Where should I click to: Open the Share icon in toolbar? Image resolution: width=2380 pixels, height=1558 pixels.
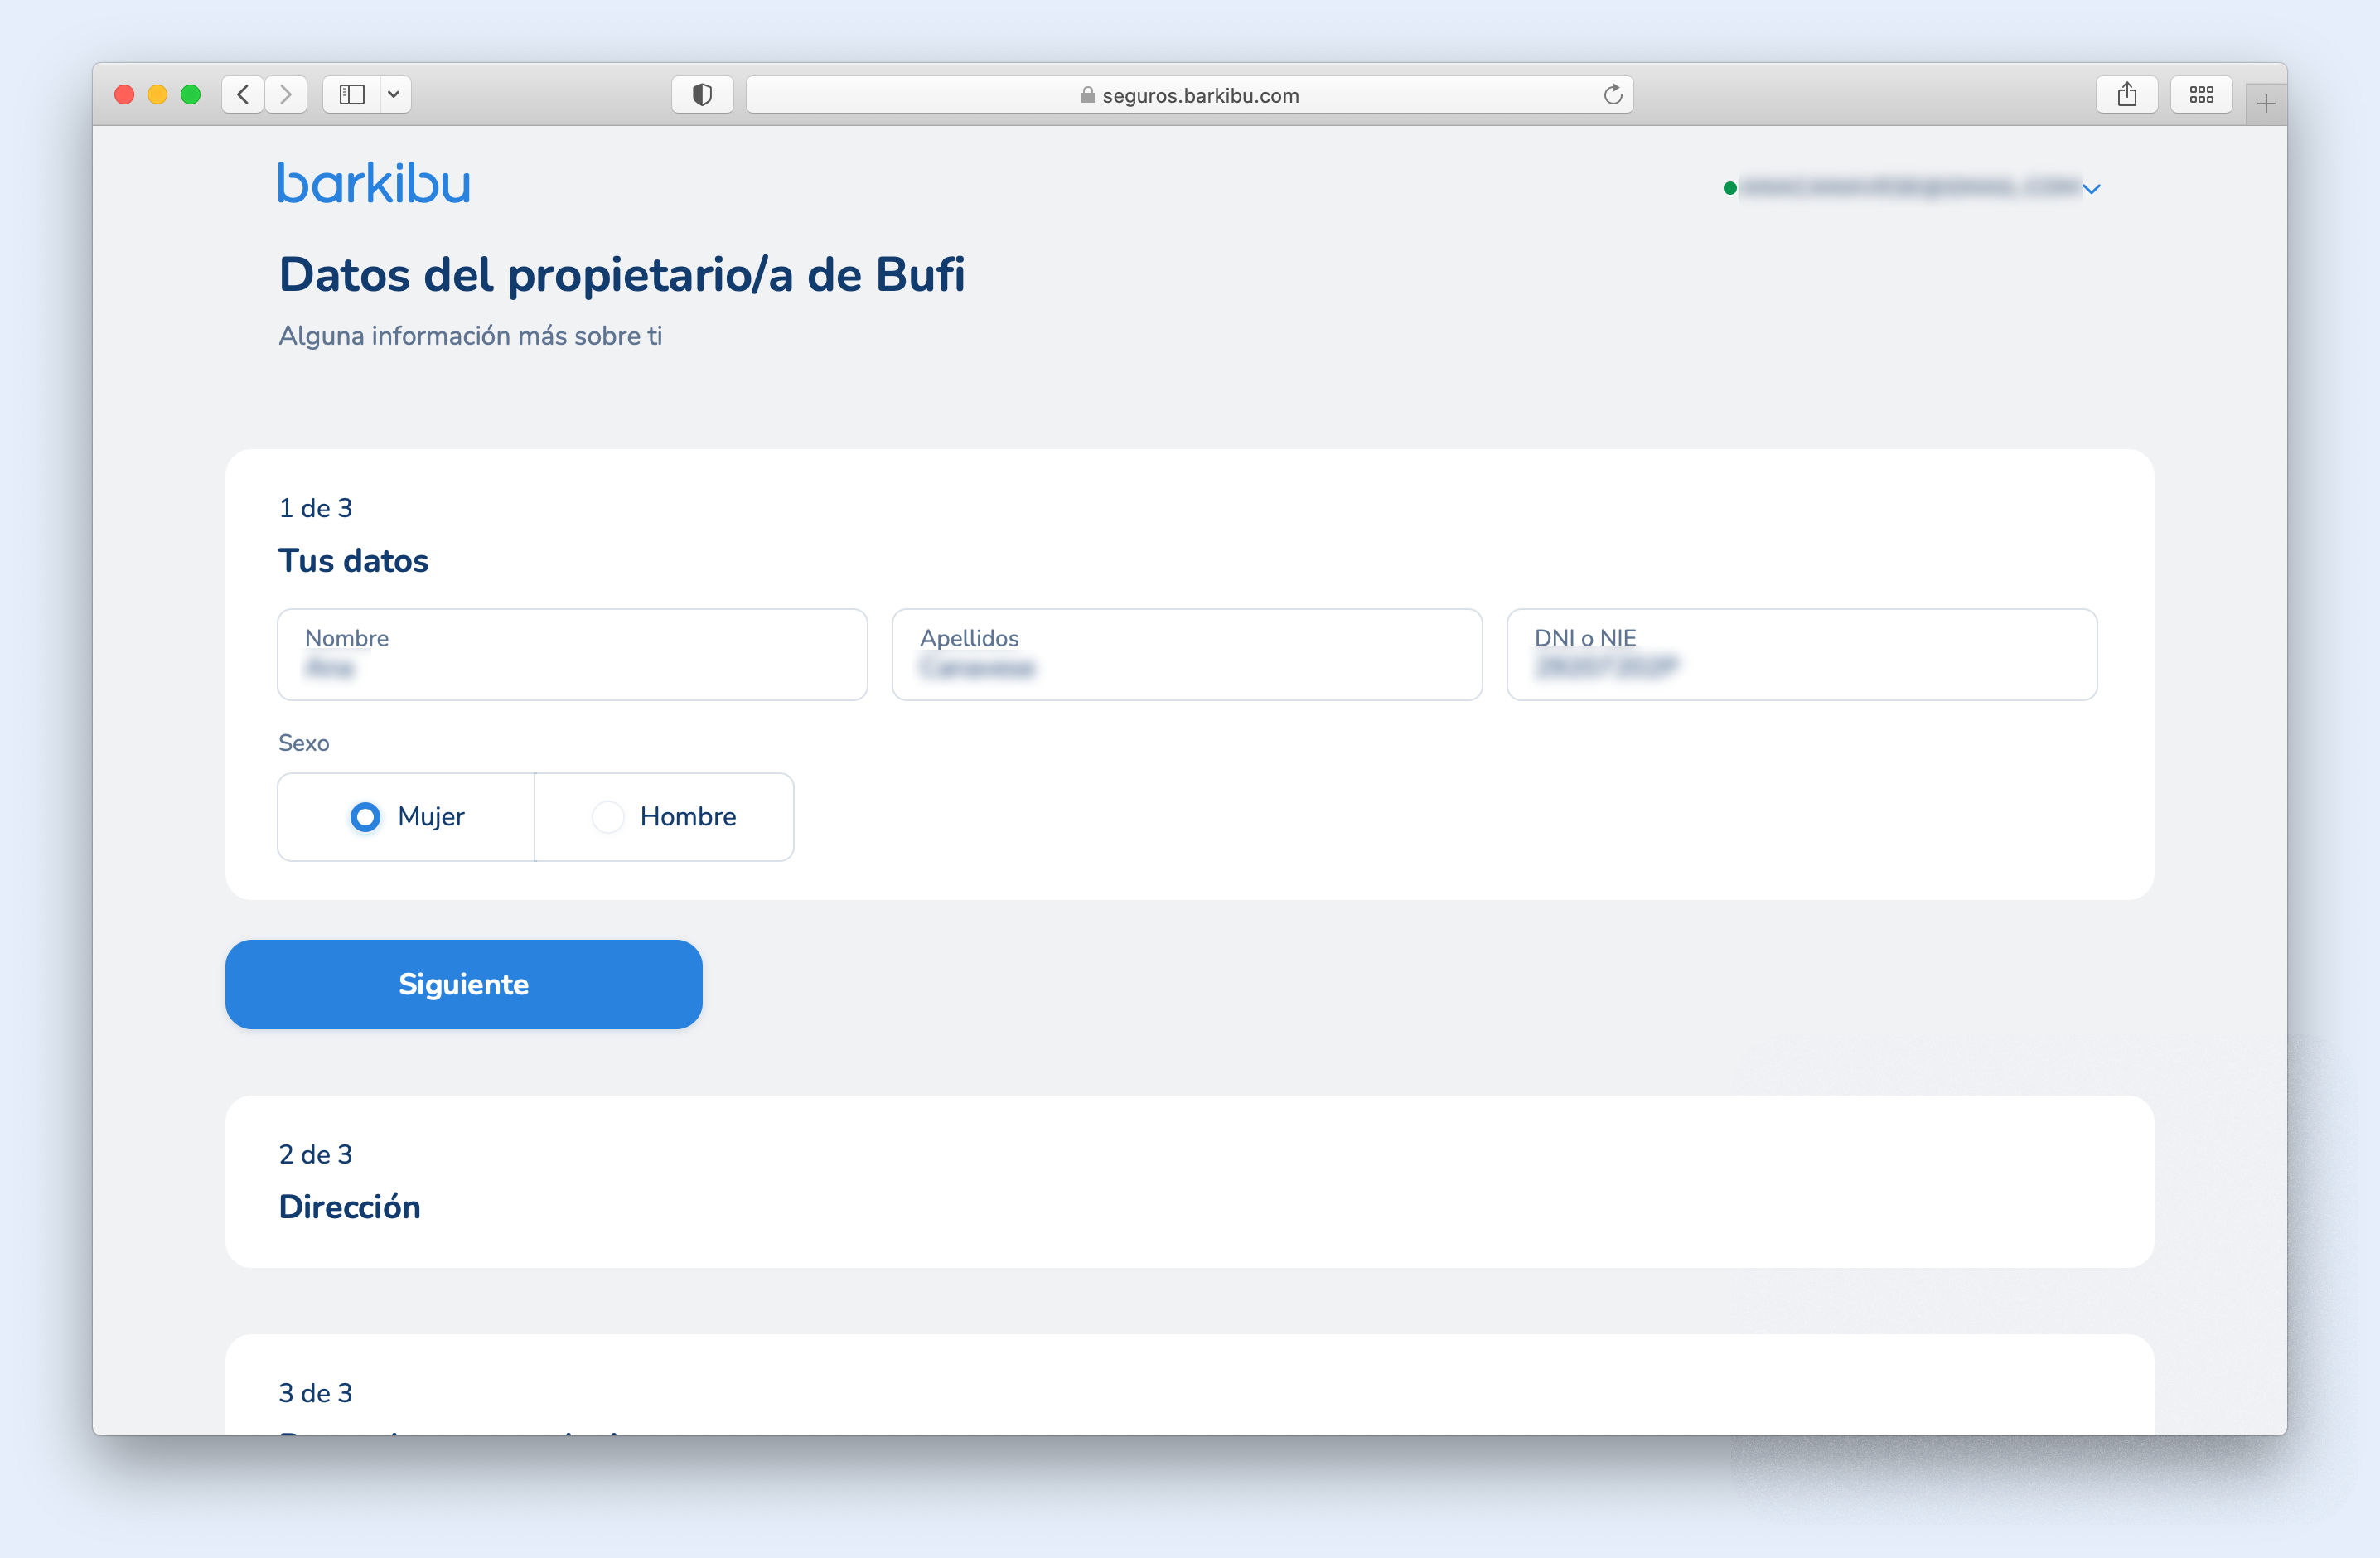click(x=2126, y=95)
